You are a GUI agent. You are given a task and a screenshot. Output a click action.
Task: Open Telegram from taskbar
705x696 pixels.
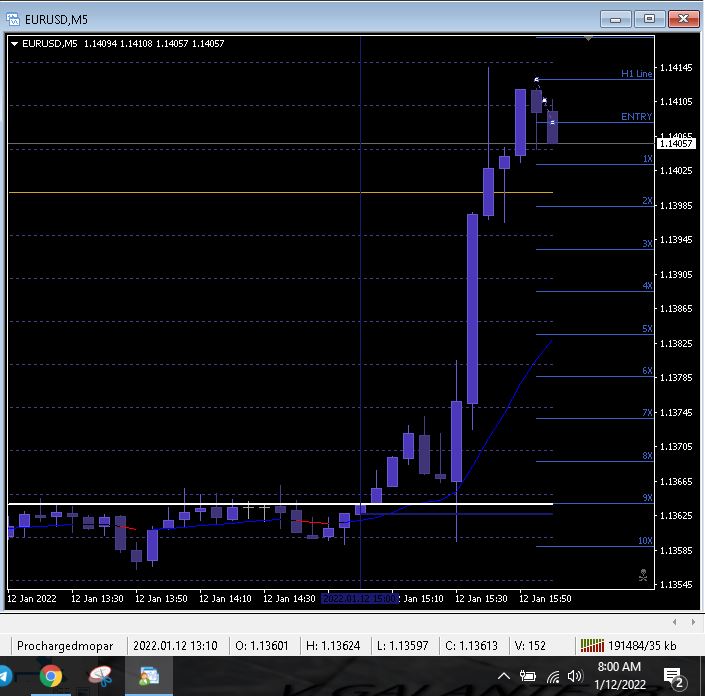click(5, 676)
